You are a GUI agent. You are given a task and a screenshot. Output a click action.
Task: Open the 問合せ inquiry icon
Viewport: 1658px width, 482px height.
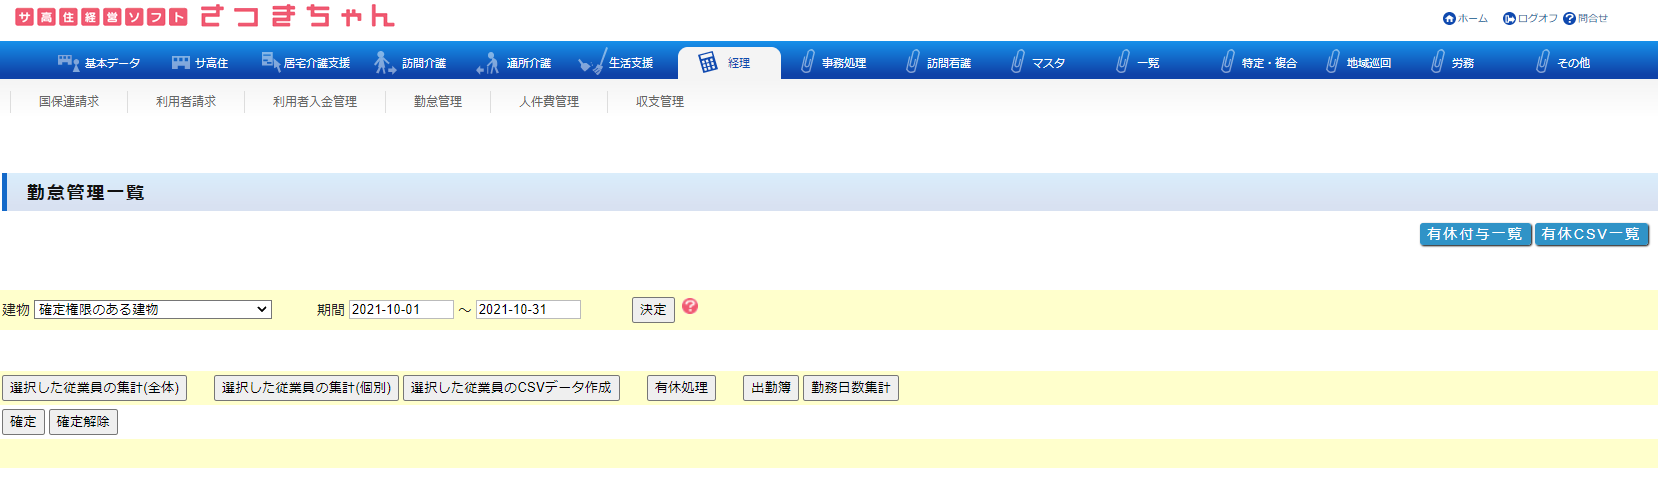[1569, 19]
